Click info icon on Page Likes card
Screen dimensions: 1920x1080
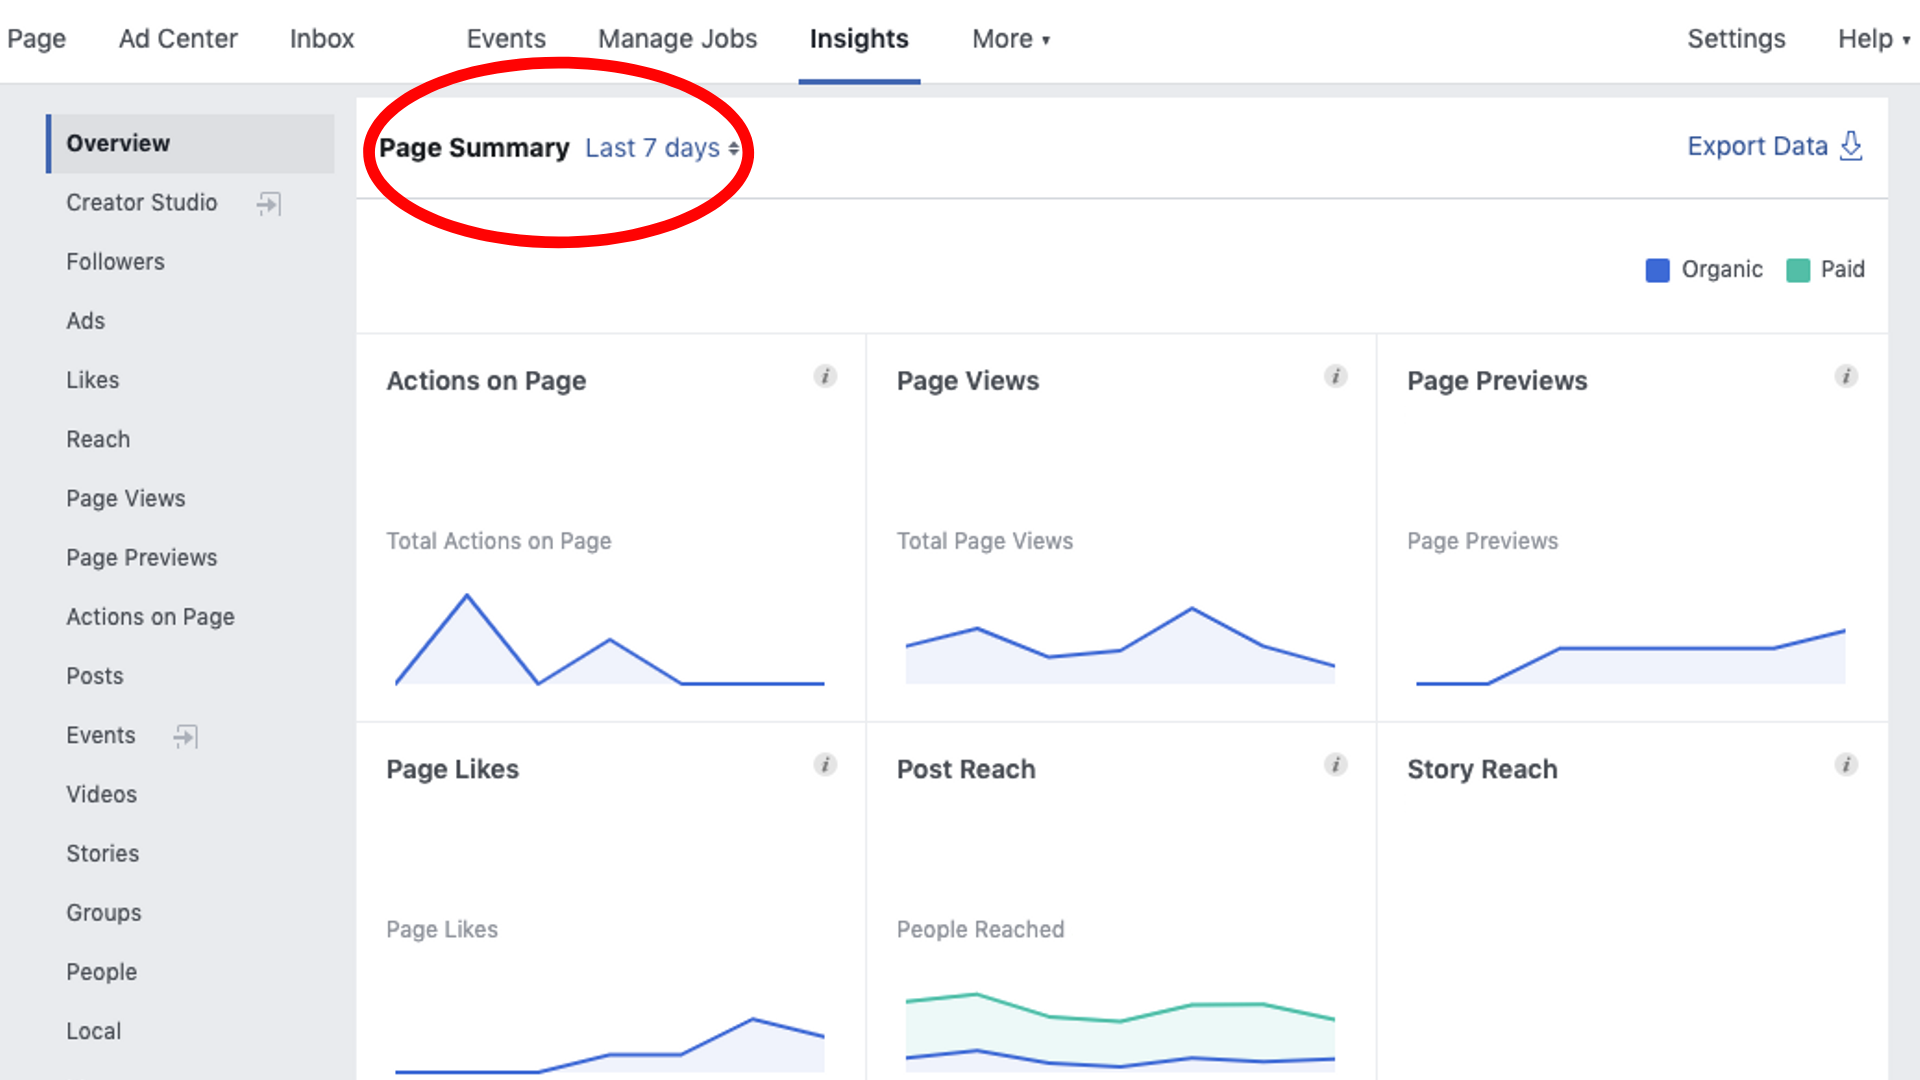point(825,765)
